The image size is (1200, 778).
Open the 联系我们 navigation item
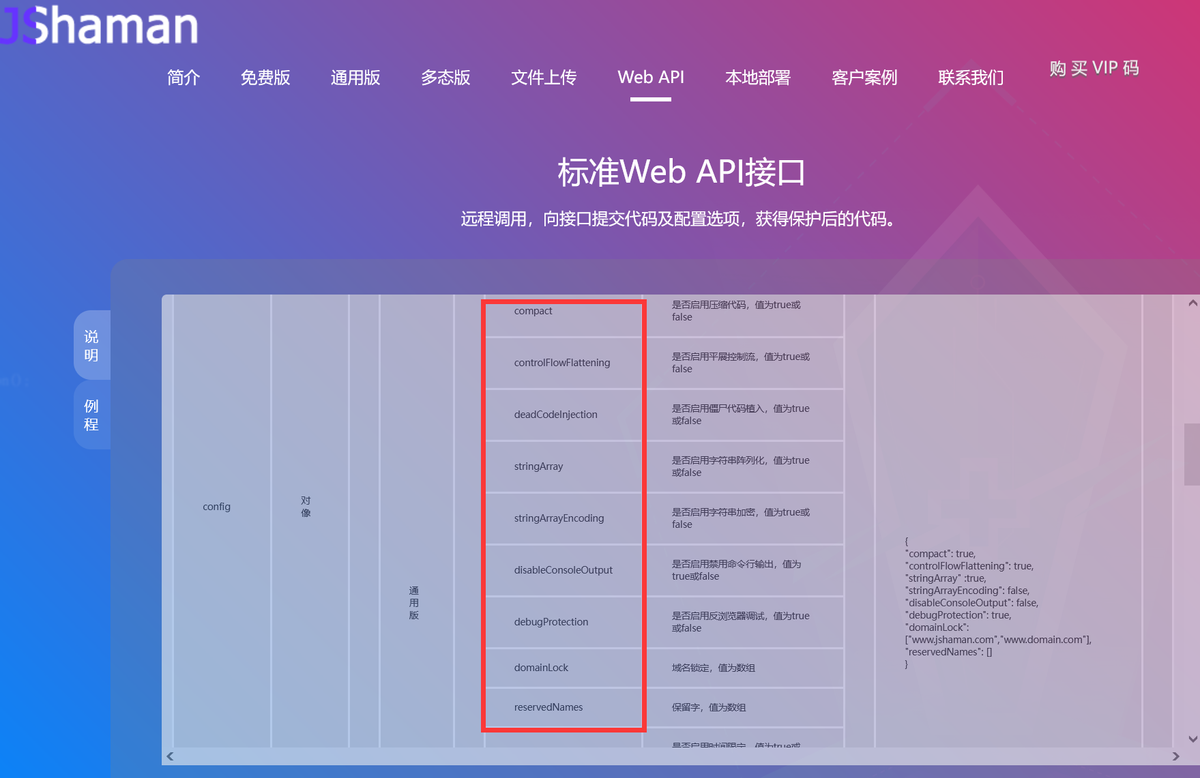click(x=971, y=77)
